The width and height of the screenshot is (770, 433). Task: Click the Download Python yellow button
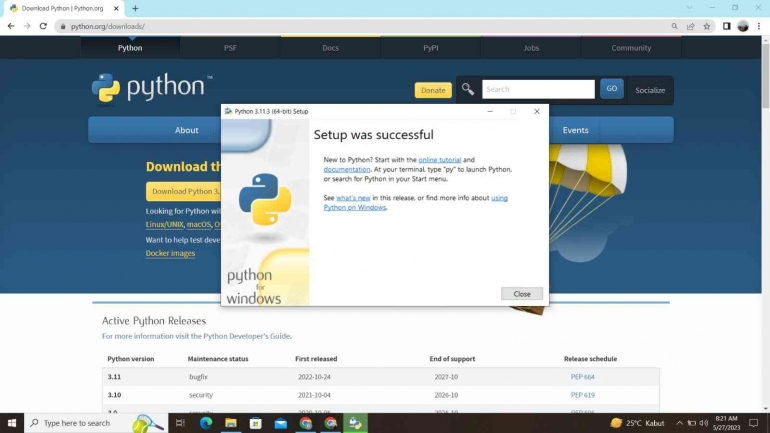[x=184, y=191]
